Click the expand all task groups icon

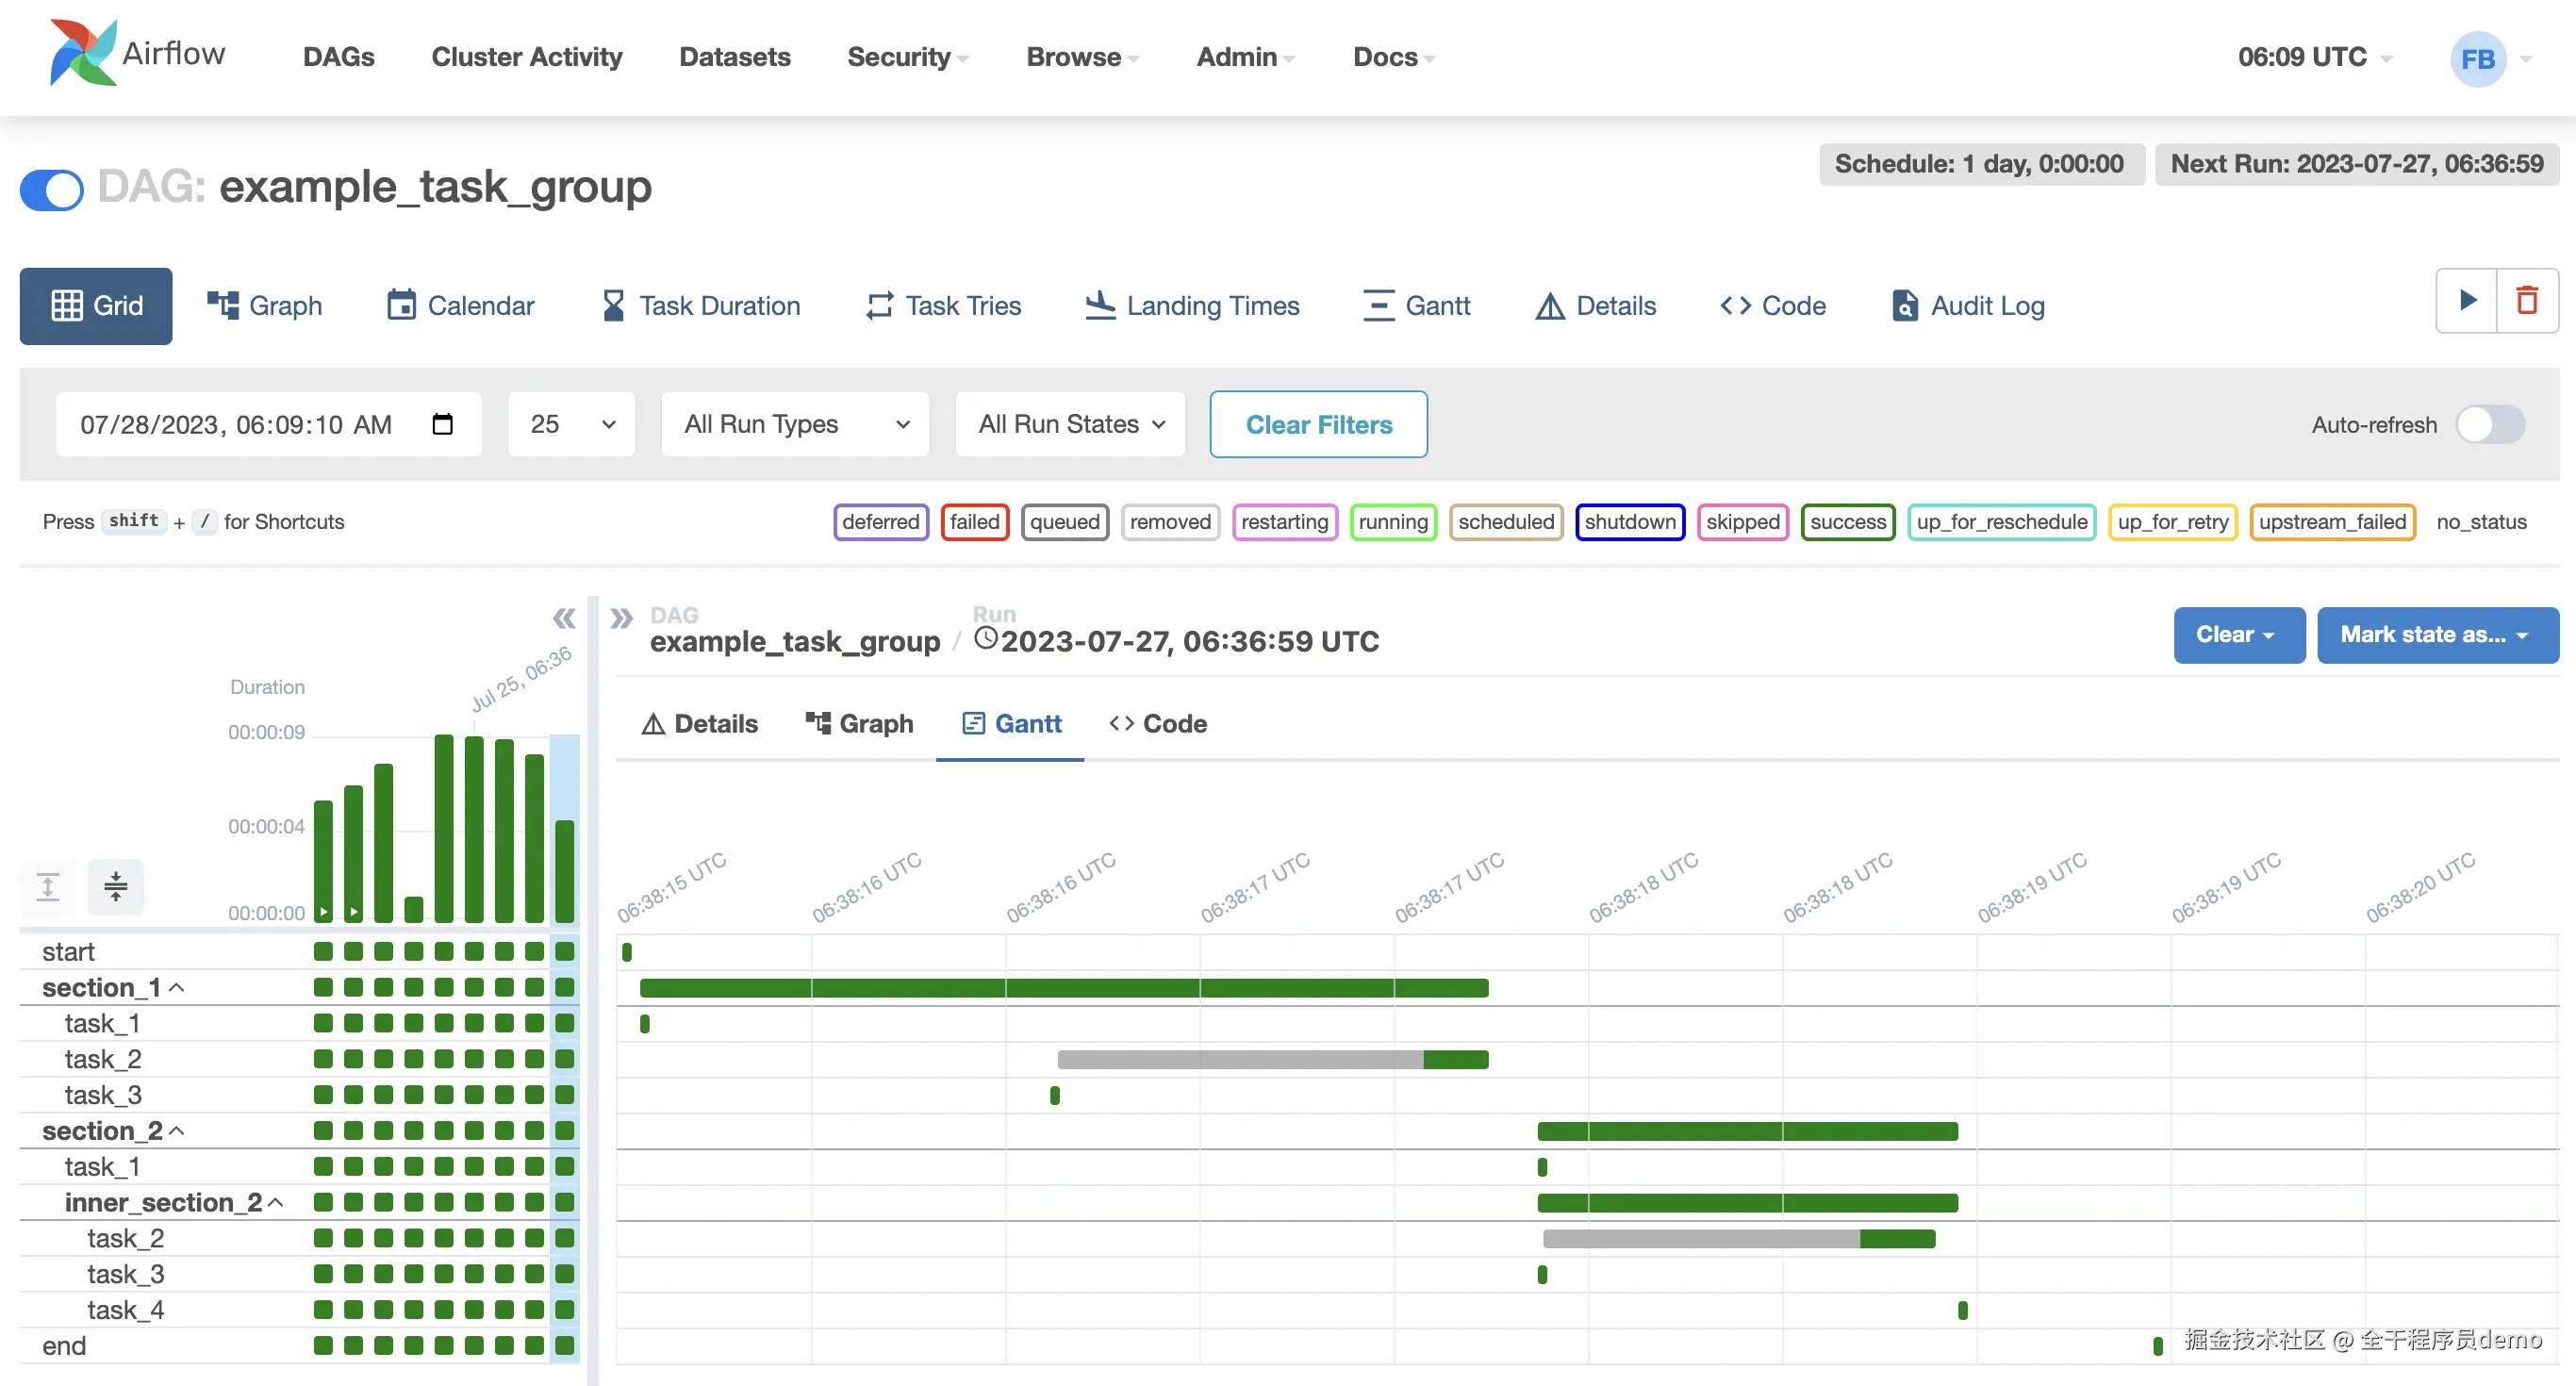(48, 887)
